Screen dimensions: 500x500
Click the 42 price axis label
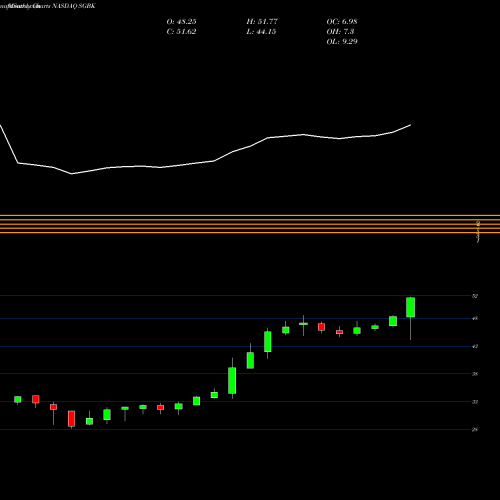[x=475, y=347]
